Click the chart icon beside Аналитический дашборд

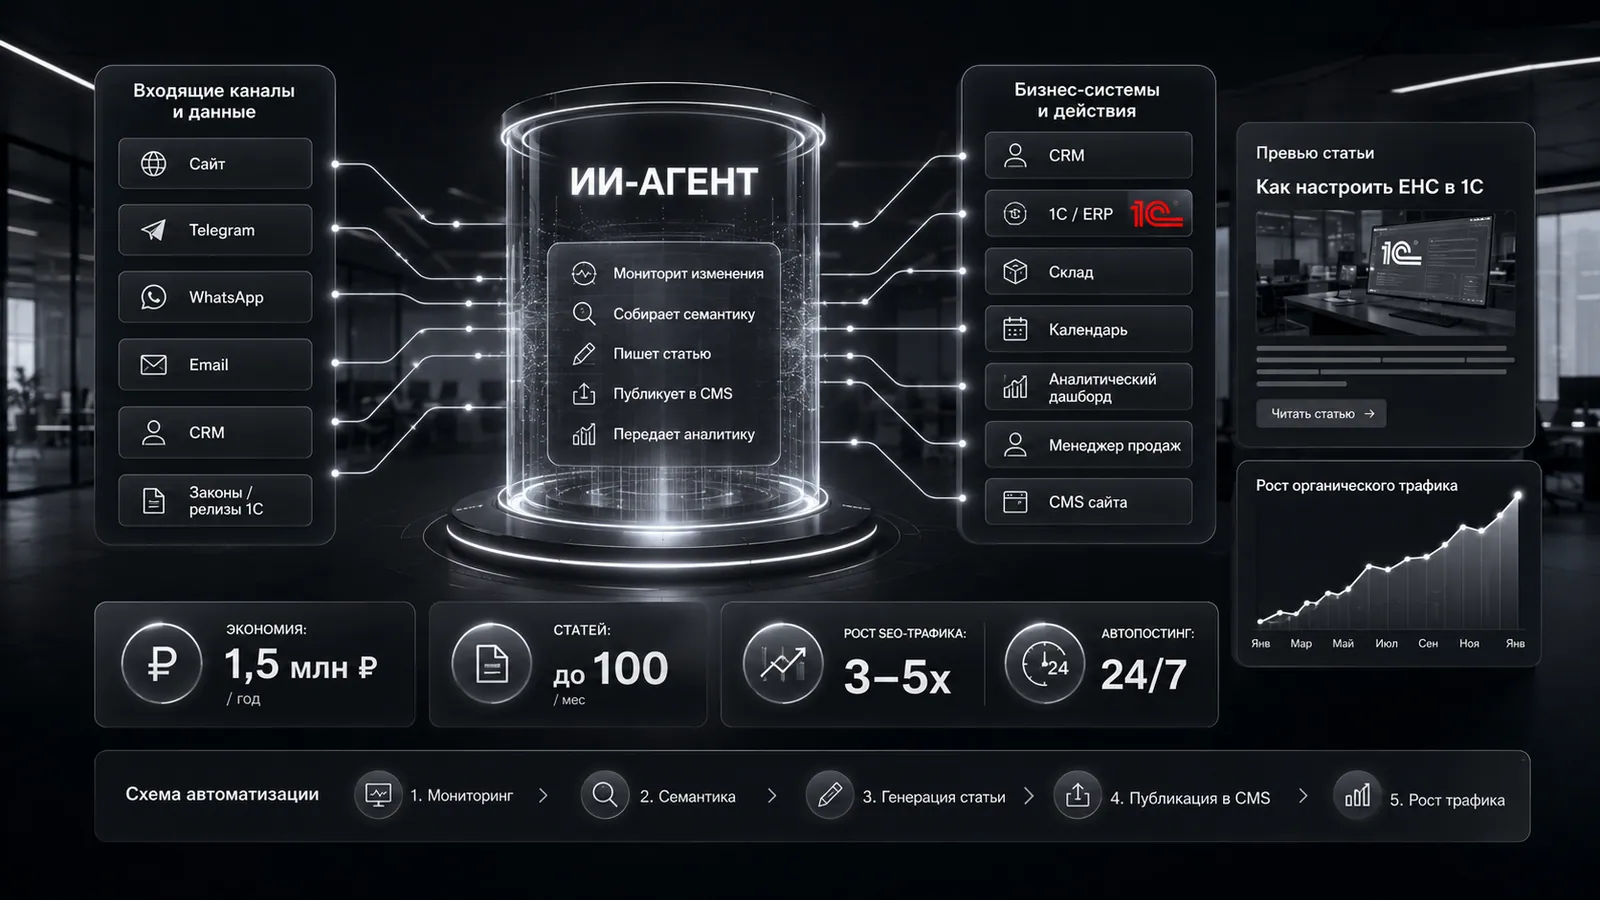[1015, 387]
